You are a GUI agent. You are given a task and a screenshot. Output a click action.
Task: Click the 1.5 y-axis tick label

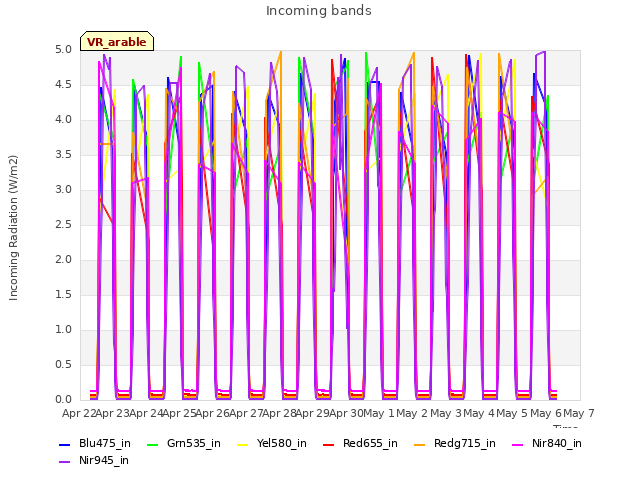click(x=63, y=295)
